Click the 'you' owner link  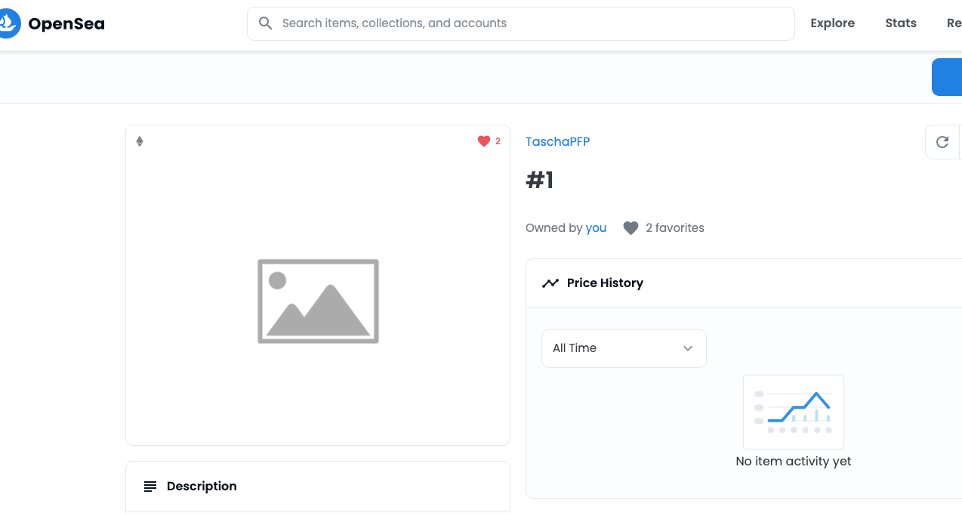pos(596,228)
